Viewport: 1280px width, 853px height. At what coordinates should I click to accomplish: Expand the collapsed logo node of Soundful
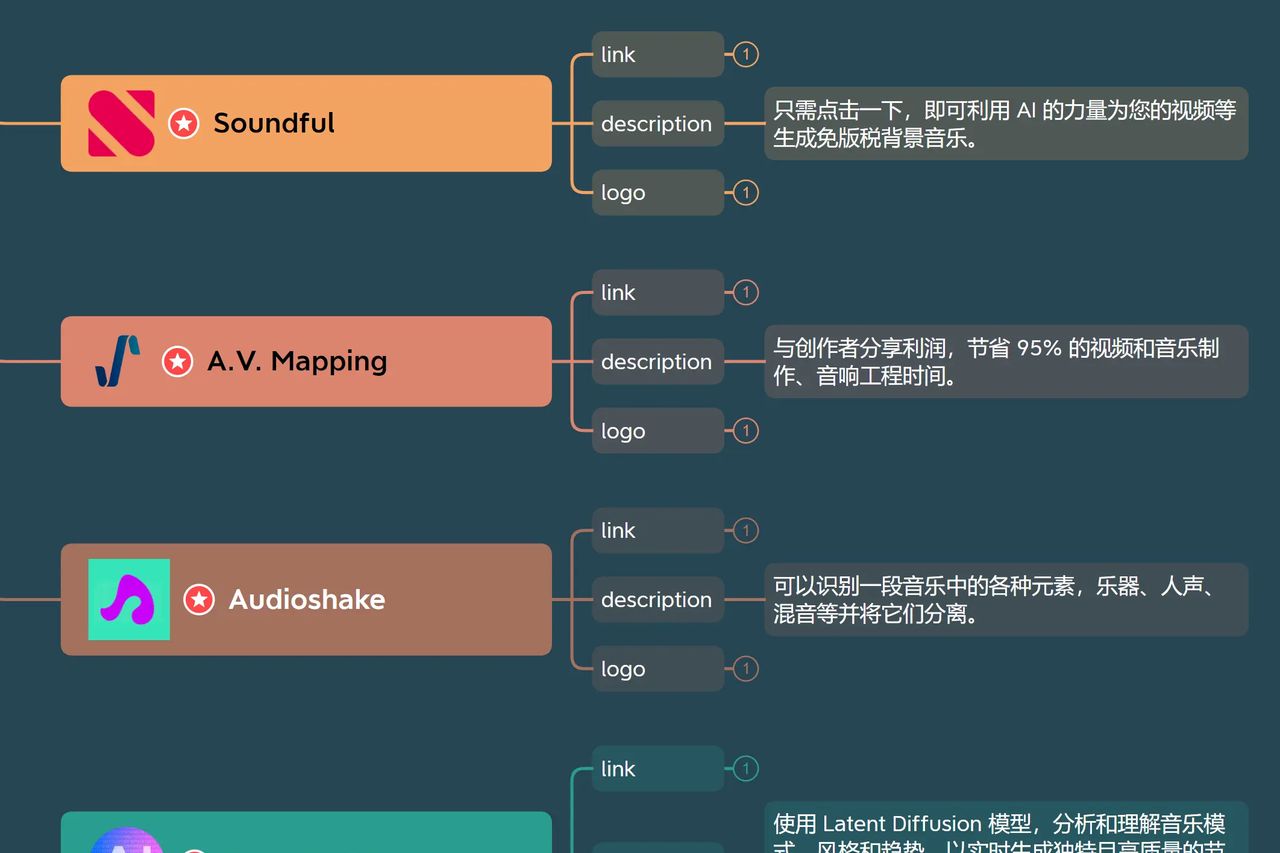(745, 192)
